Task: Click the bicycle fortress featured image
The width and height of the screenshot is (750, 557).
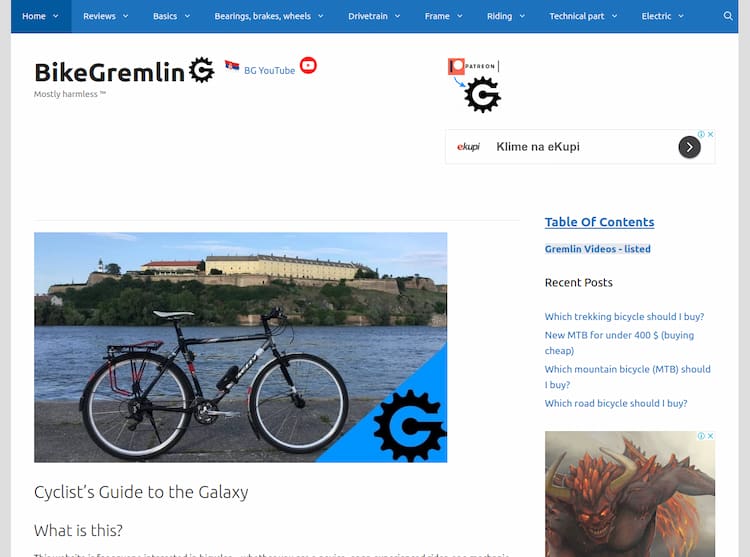Action: tap(241, 347)
